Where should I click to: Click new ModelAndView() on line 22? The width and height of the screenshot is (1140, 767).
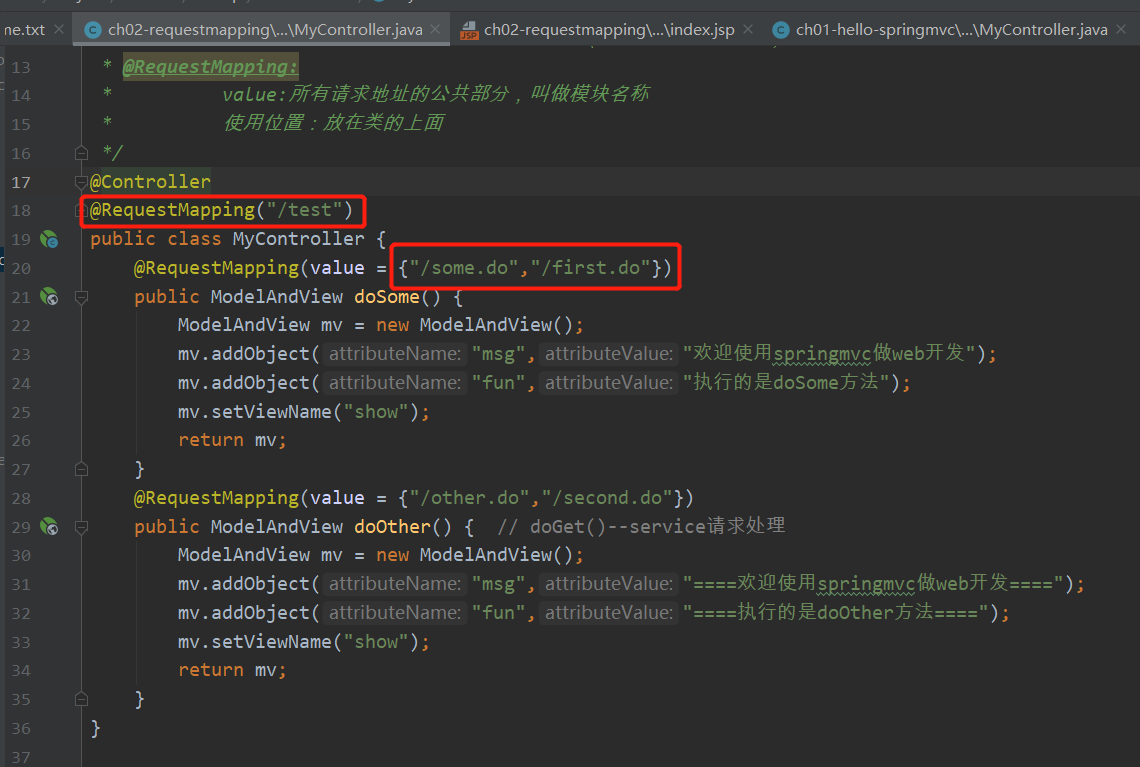click(475, 325)
